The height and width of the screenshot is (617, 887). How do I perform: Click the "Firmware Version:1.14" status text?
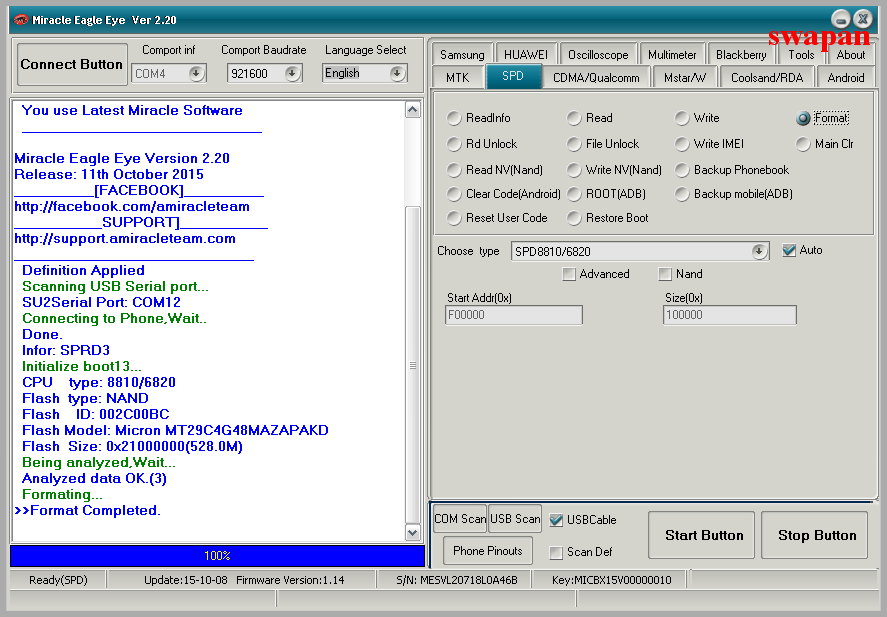290,580
